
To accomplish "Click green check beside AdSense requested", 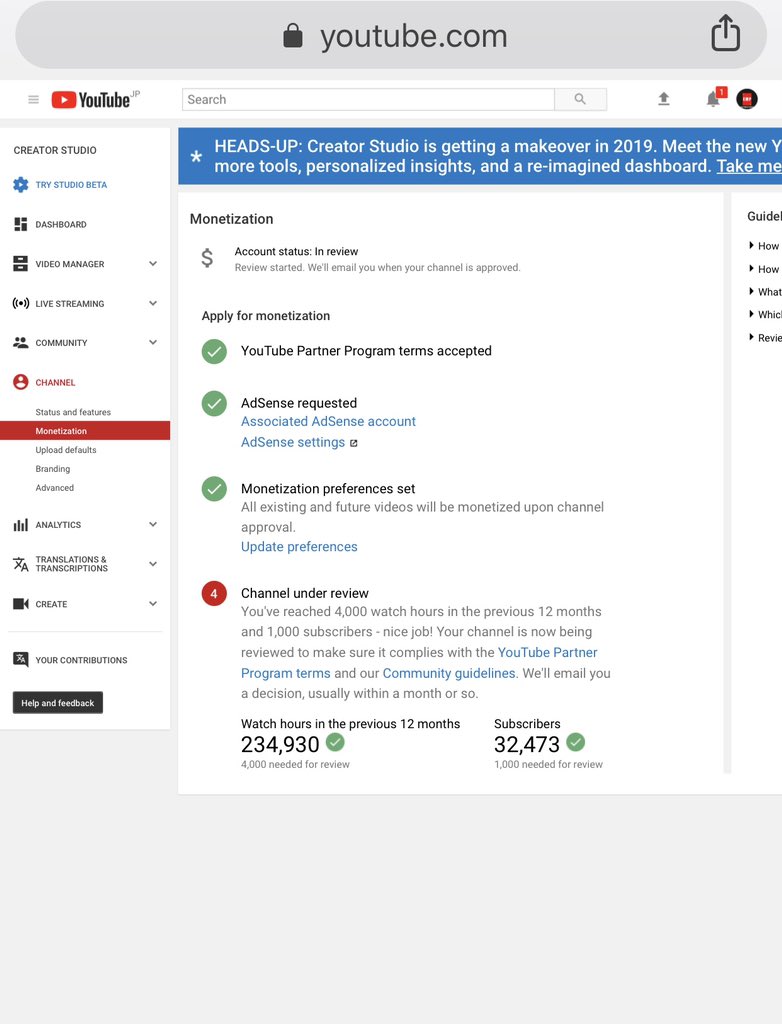I will click(214, 404).
